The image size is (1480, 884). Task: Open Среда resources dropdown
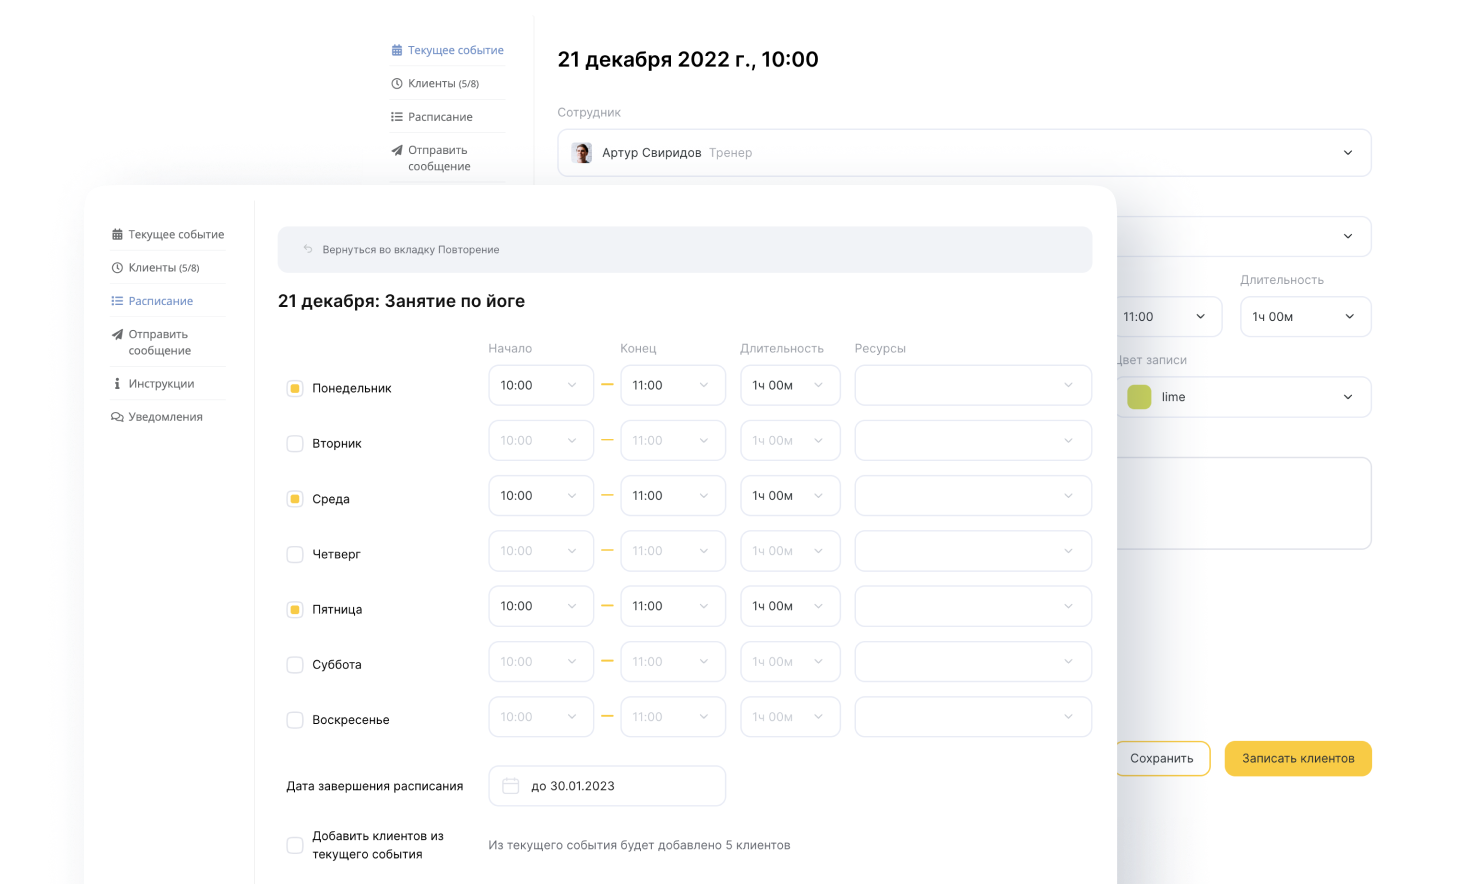(973, 496)
